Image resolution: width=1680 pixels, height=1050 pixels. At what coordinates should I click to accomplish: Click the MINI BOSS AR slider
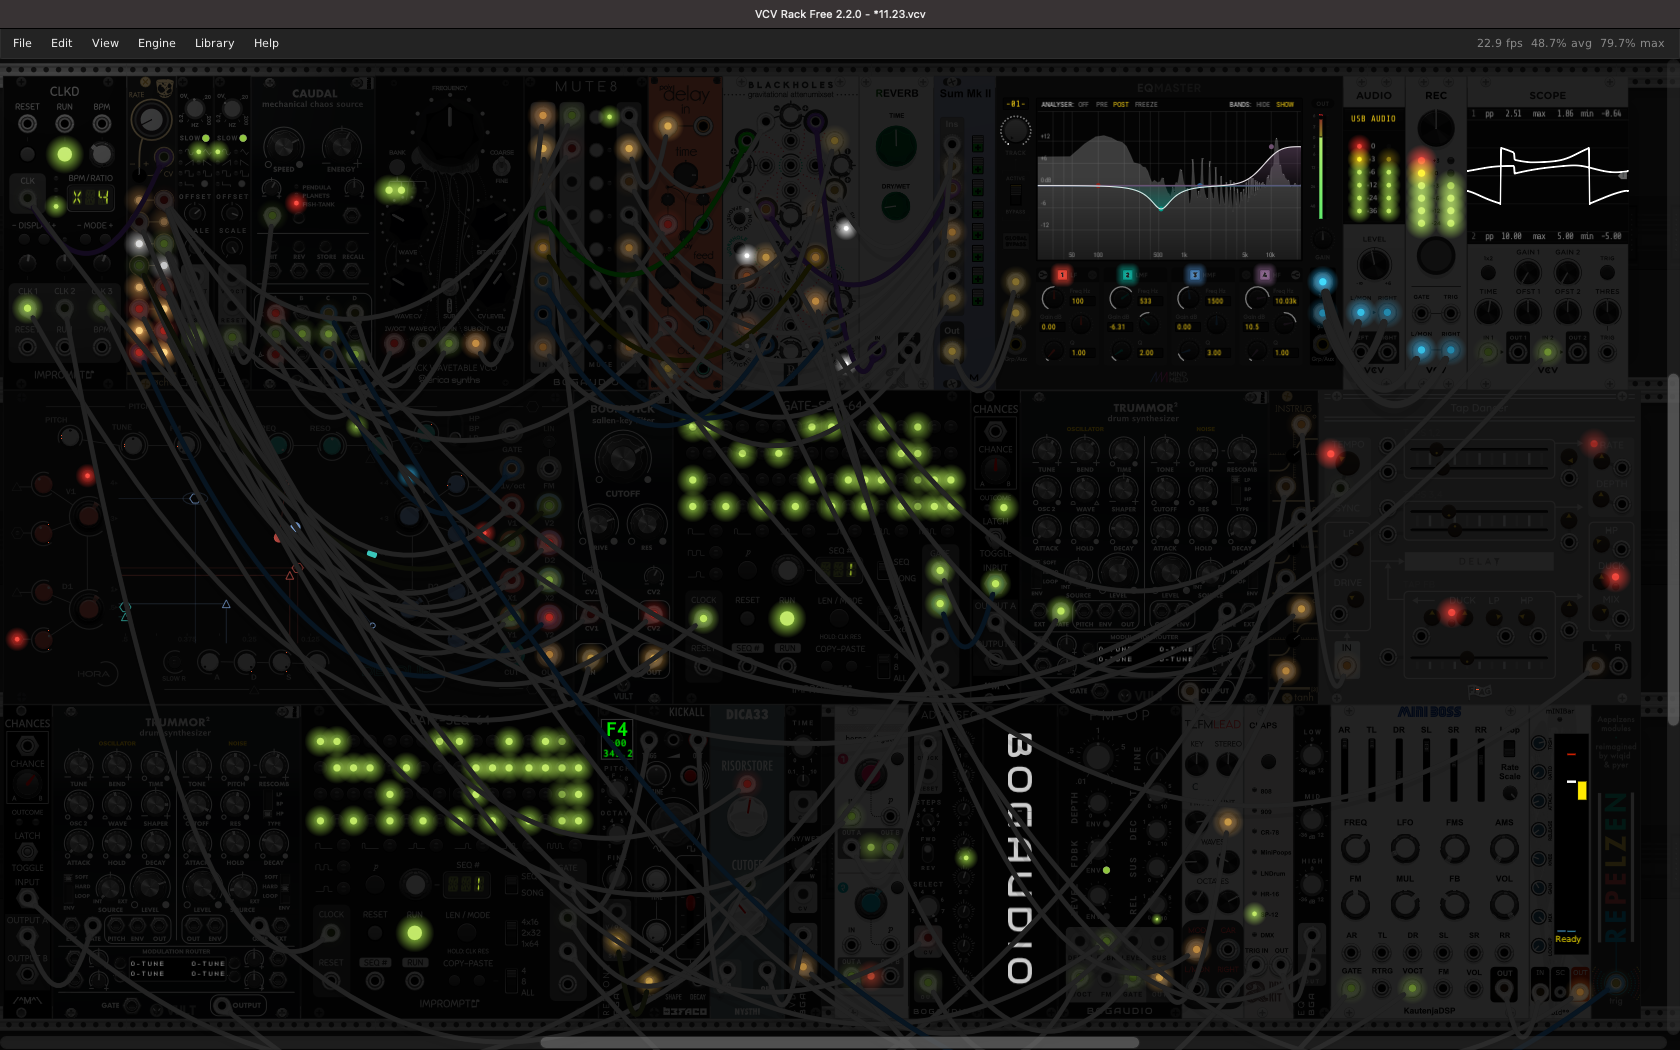pos(1344,770)
